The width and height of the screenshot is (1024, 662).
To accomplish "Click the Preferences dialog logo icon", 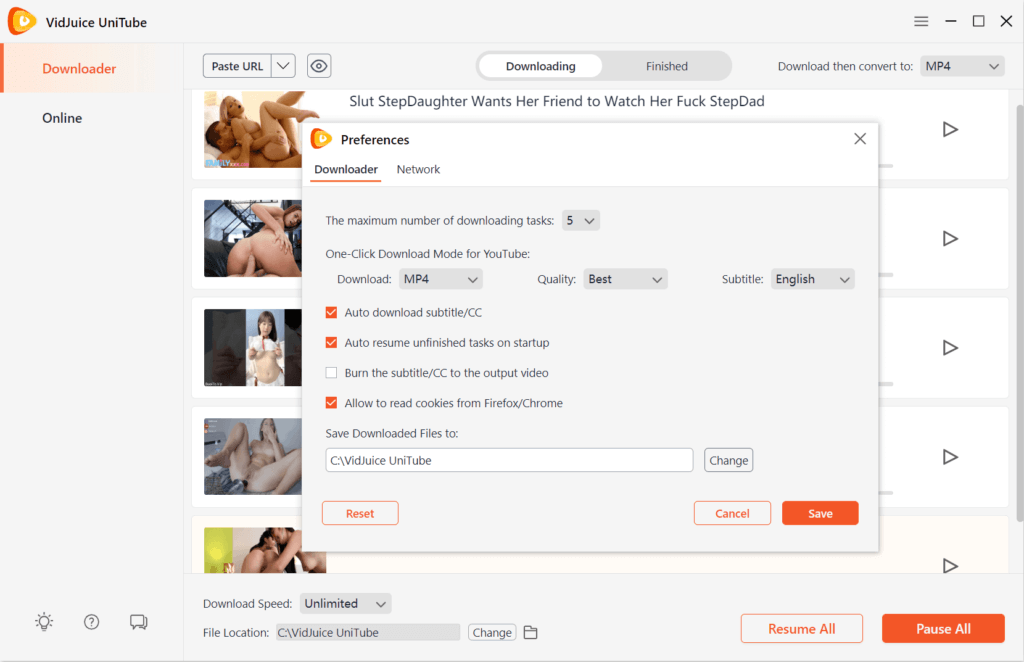I will pos(321,139).
